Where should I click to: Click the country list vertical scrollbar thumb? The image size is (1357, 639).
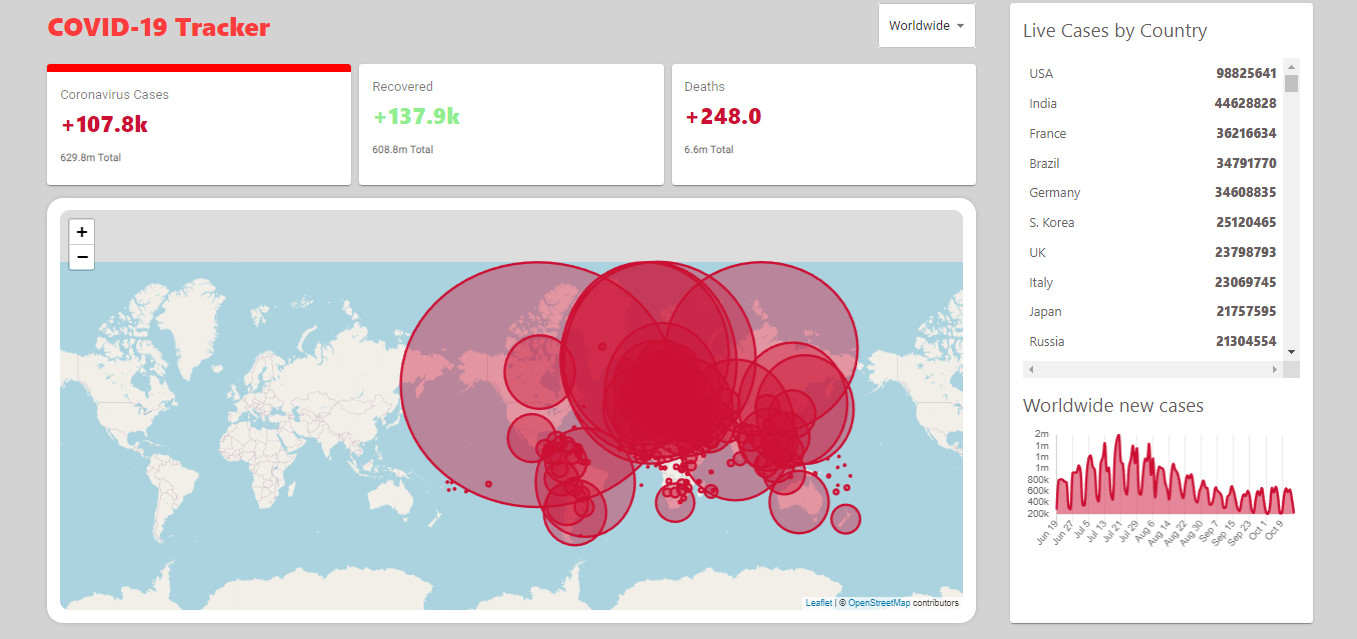[x=1291, y=83]
